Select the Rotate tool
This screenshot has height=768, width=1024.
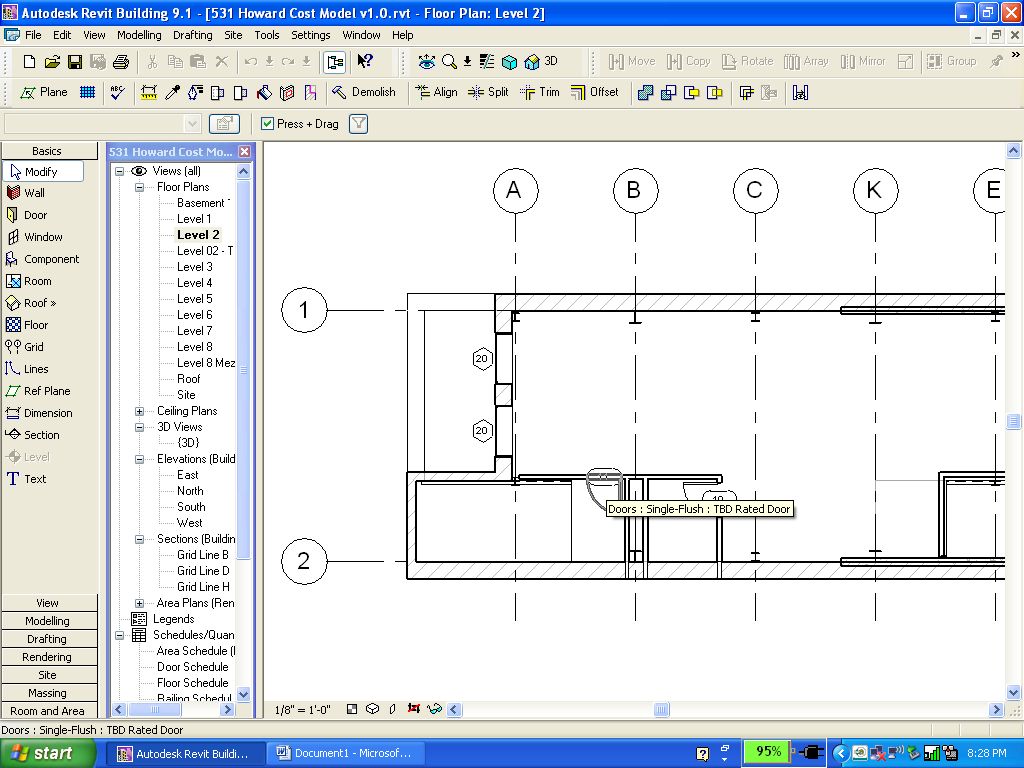click(x=748, y=61)
